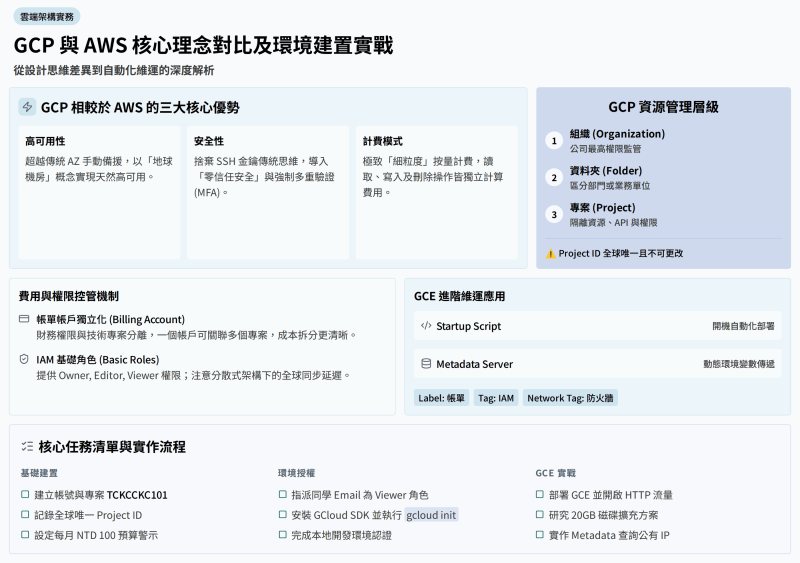Image resolution: width=800 pixels, height=563 pixels.
Task: Click the 基礎建置 column header
Action: [x=39, y=473]
